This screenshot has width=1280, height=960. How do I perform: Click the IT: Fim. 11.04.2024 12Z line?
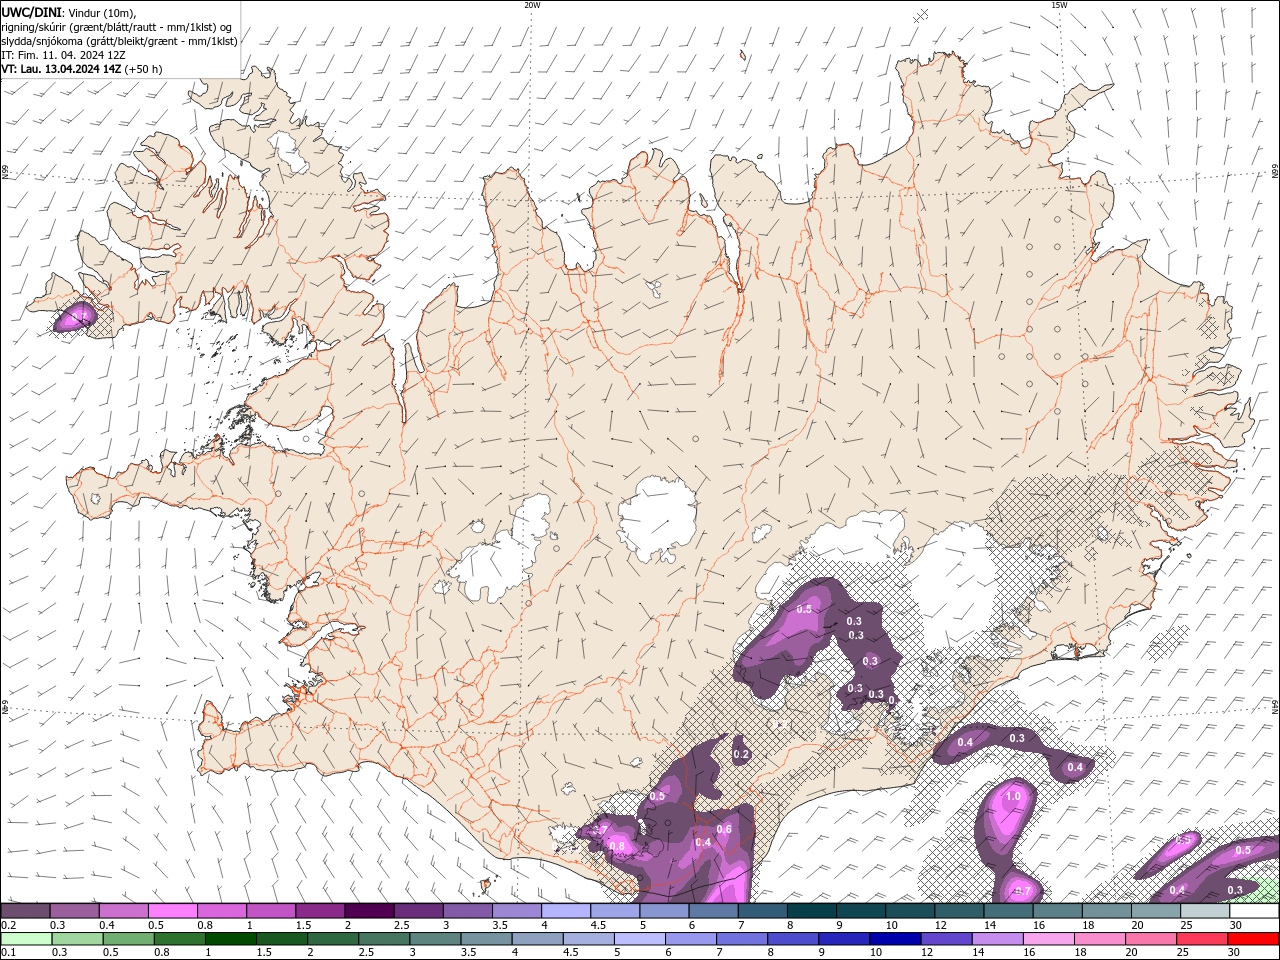click(63, 55)
